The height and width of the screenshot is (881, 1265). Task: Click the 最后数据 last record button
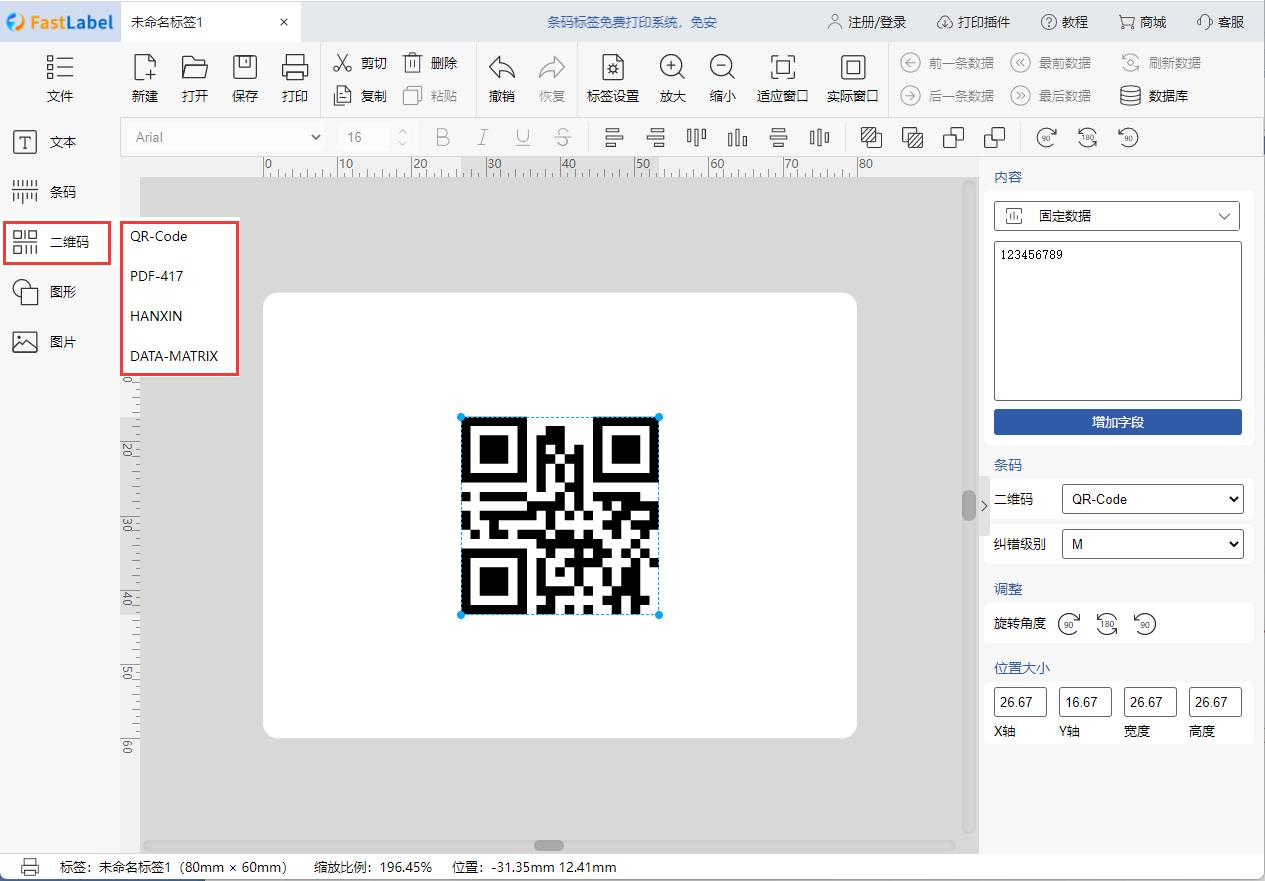tap(1051, 96)
